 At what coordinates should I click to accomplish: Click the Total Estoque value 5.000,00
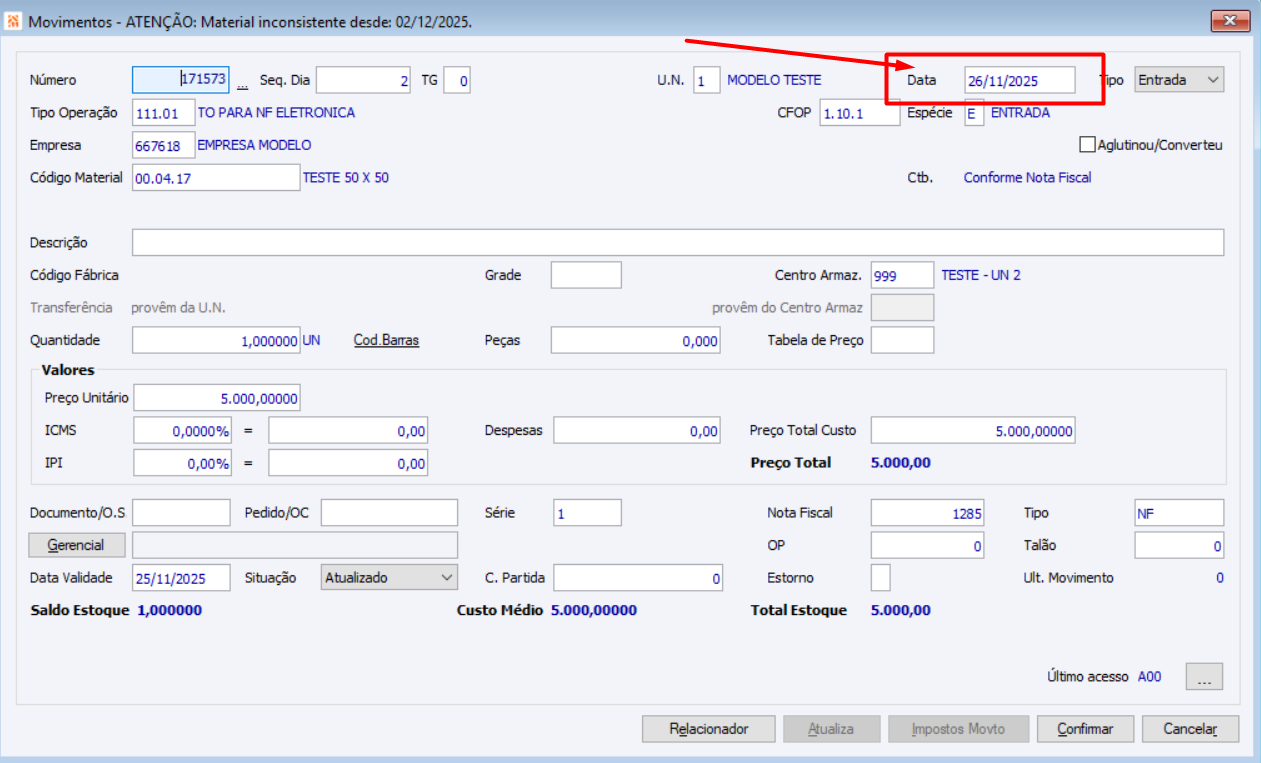tap(901, 610)
